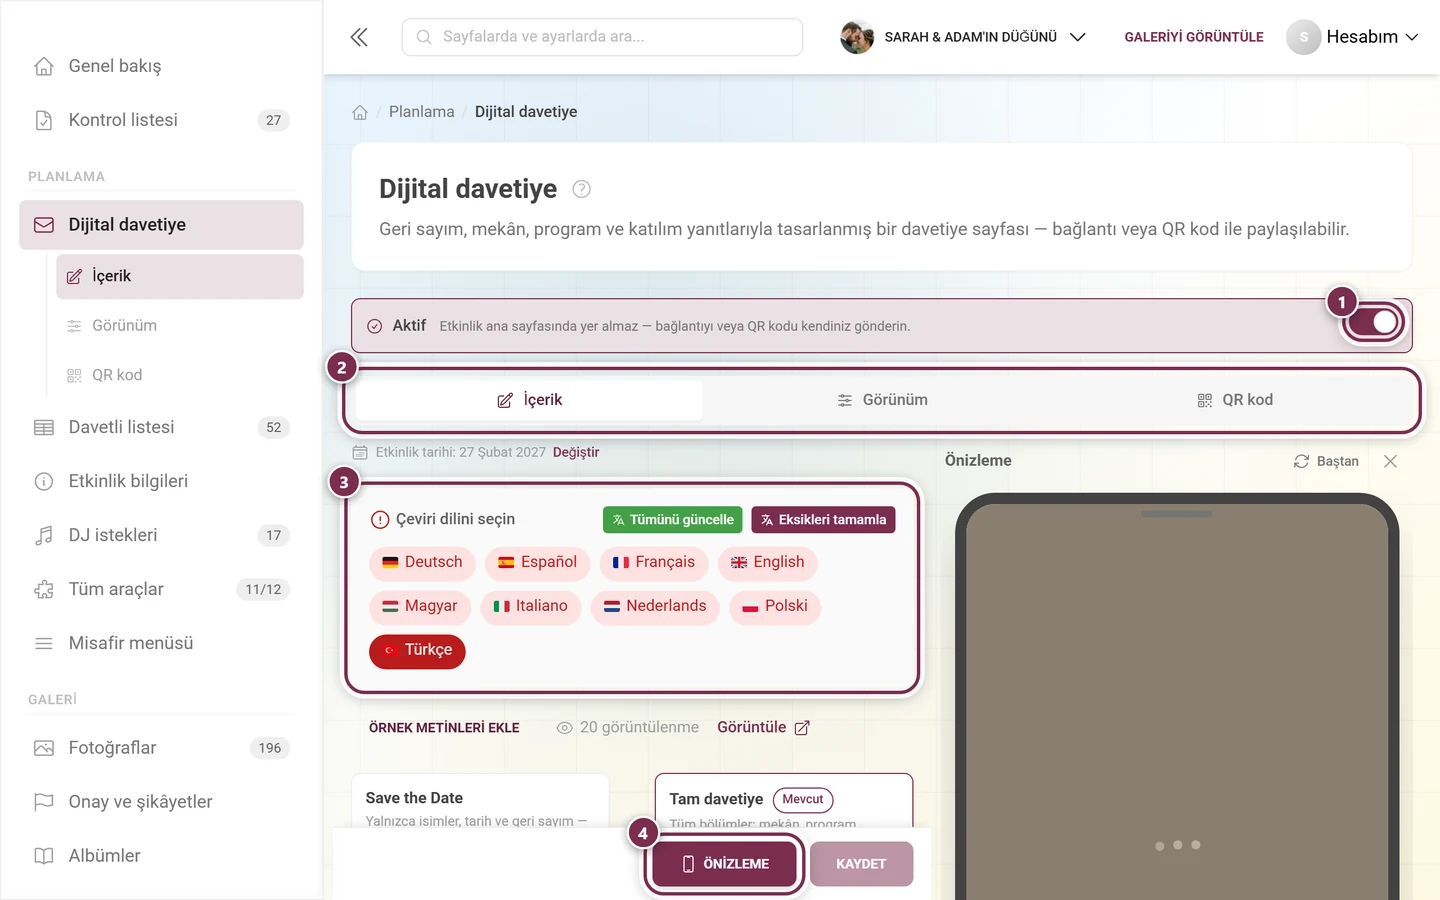Viewport: 1440px width, 900px height.
Task: Open the home breadcrumb icon
Action: click(x=360, y=112)
